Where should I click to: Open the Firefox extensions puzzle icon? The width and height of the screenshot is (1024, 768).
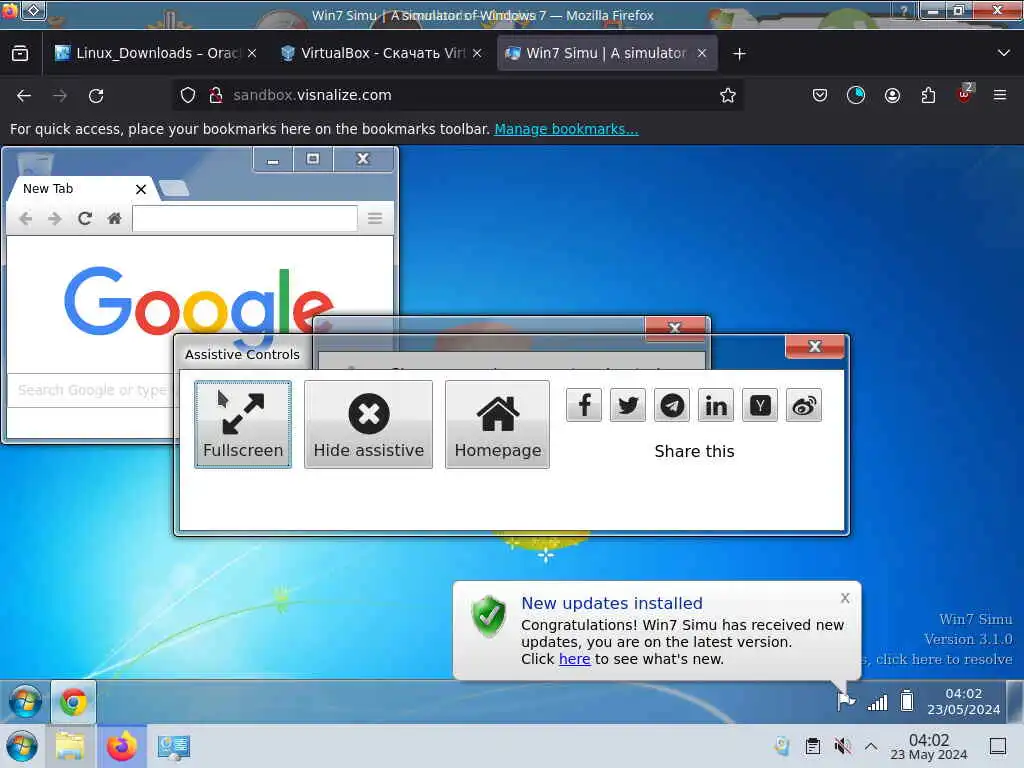[928, 96]
